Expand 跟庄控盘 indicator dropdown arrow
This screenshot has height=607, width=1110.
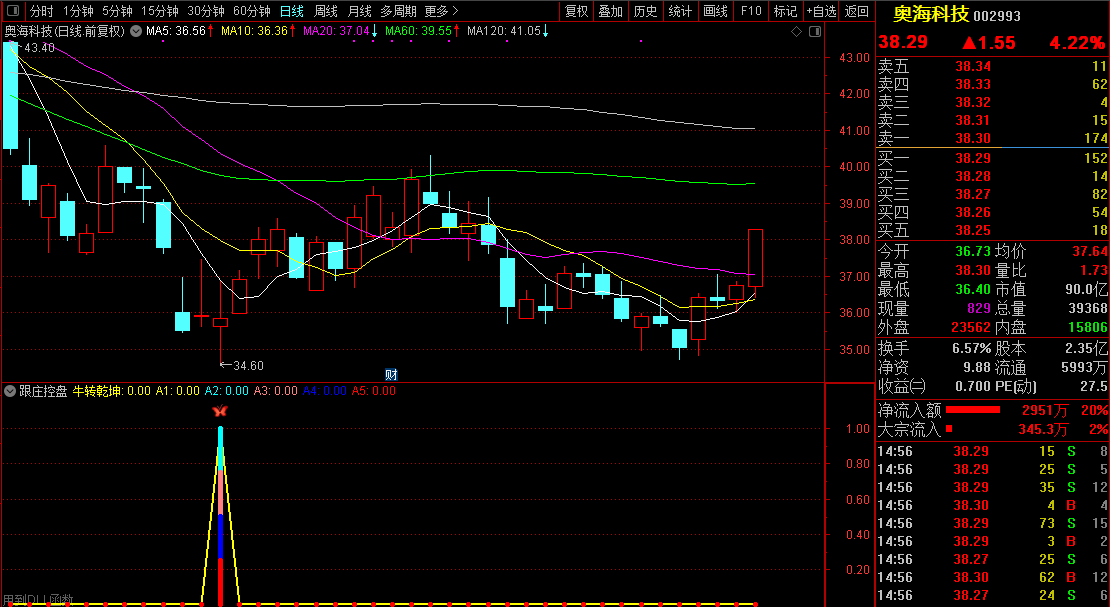click(x=10, y=391)
